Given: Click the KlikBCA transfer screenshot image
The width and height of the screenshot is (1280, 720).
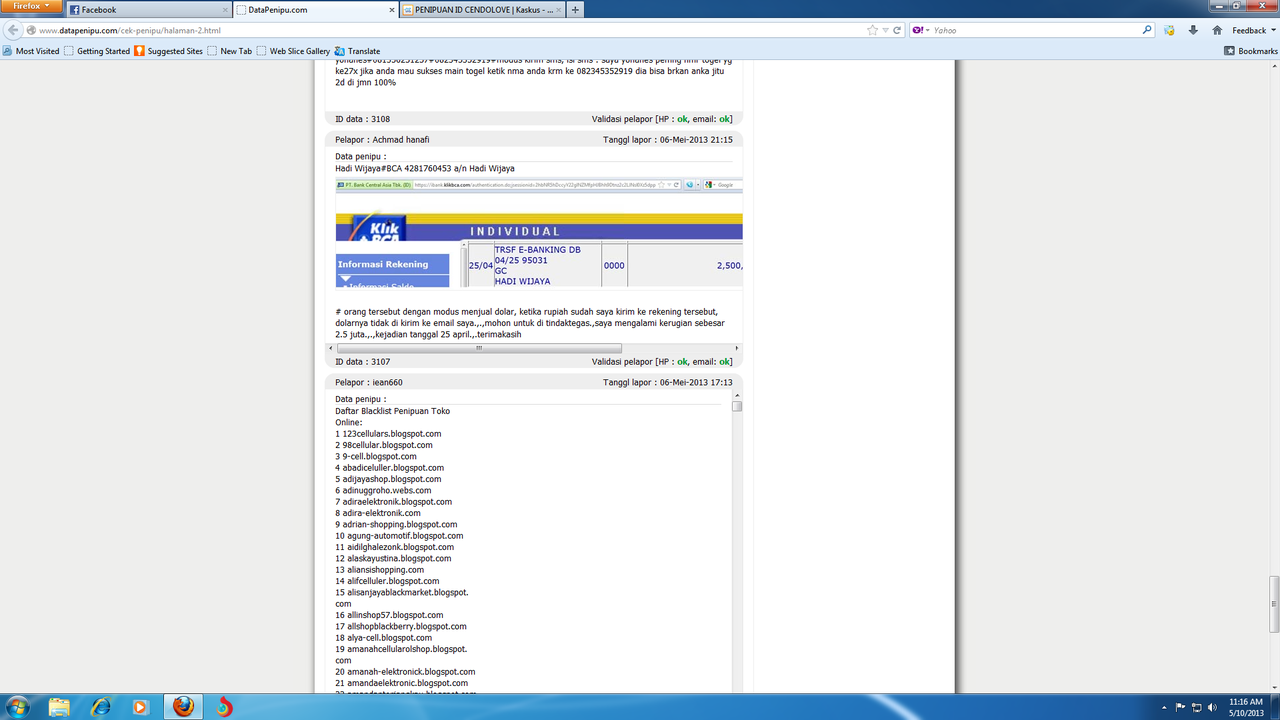Looking at the screenshot, I should click(539, 234).
